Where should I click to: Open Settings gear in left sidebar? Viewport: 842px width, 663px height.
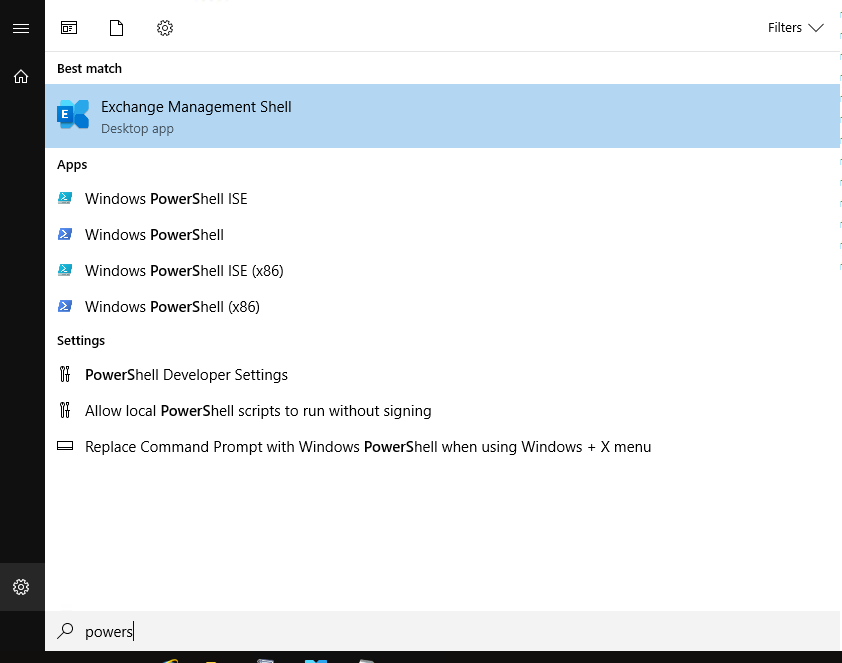click(x=21, y=587)
